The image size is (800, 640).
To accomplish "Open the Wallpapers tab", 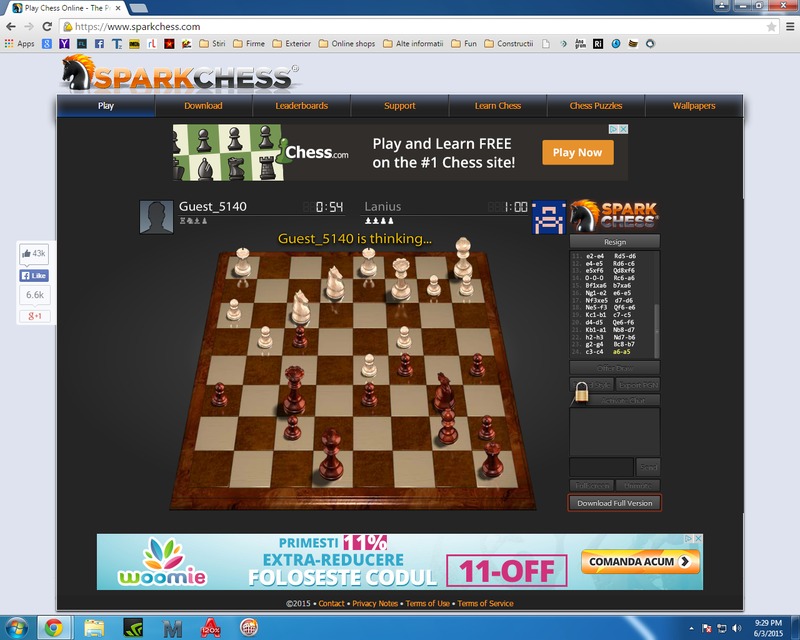I will (x=694, y=106).
